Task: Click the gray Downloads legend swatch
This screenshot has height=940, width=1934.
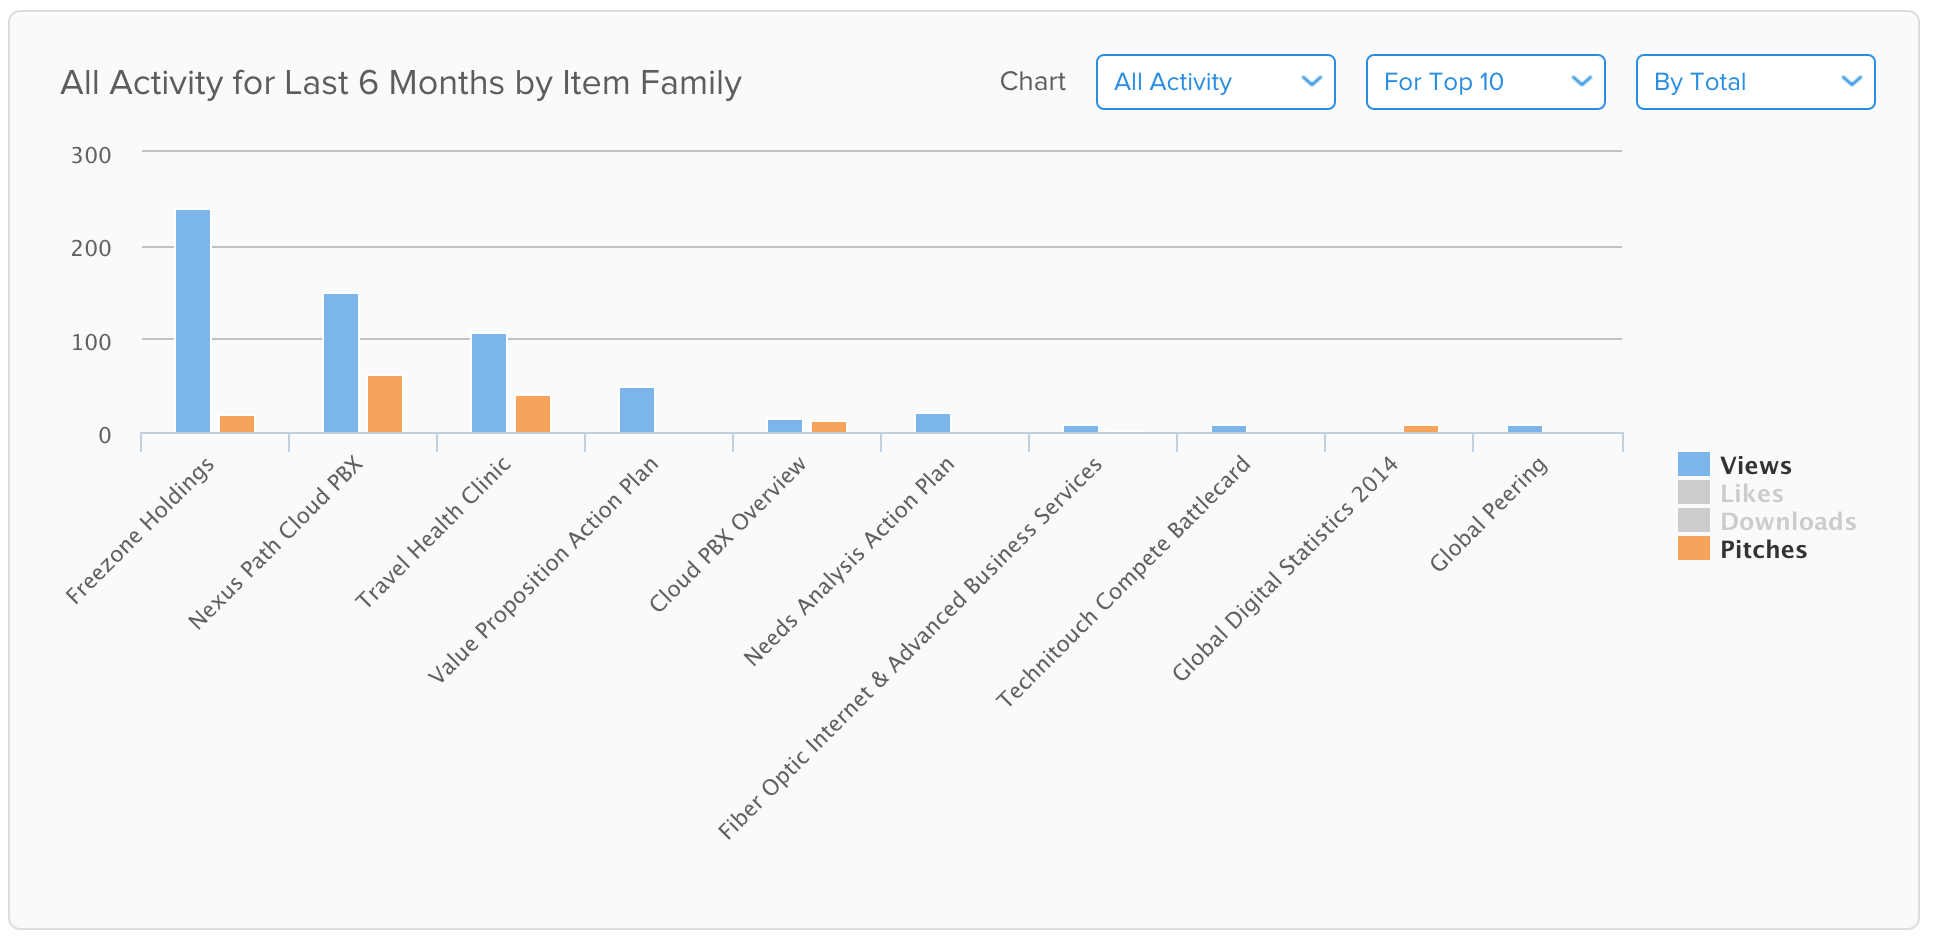Action: (x=1693, y=520)
